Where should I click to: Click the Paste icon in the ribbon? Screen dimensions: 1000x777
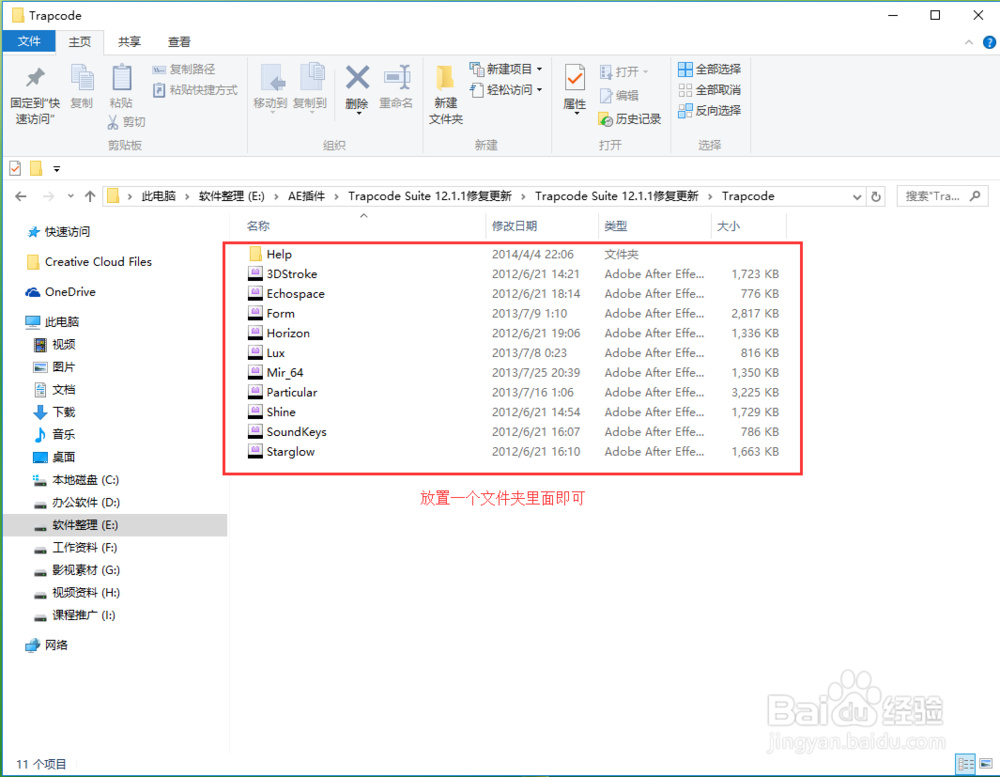(121, 78)
